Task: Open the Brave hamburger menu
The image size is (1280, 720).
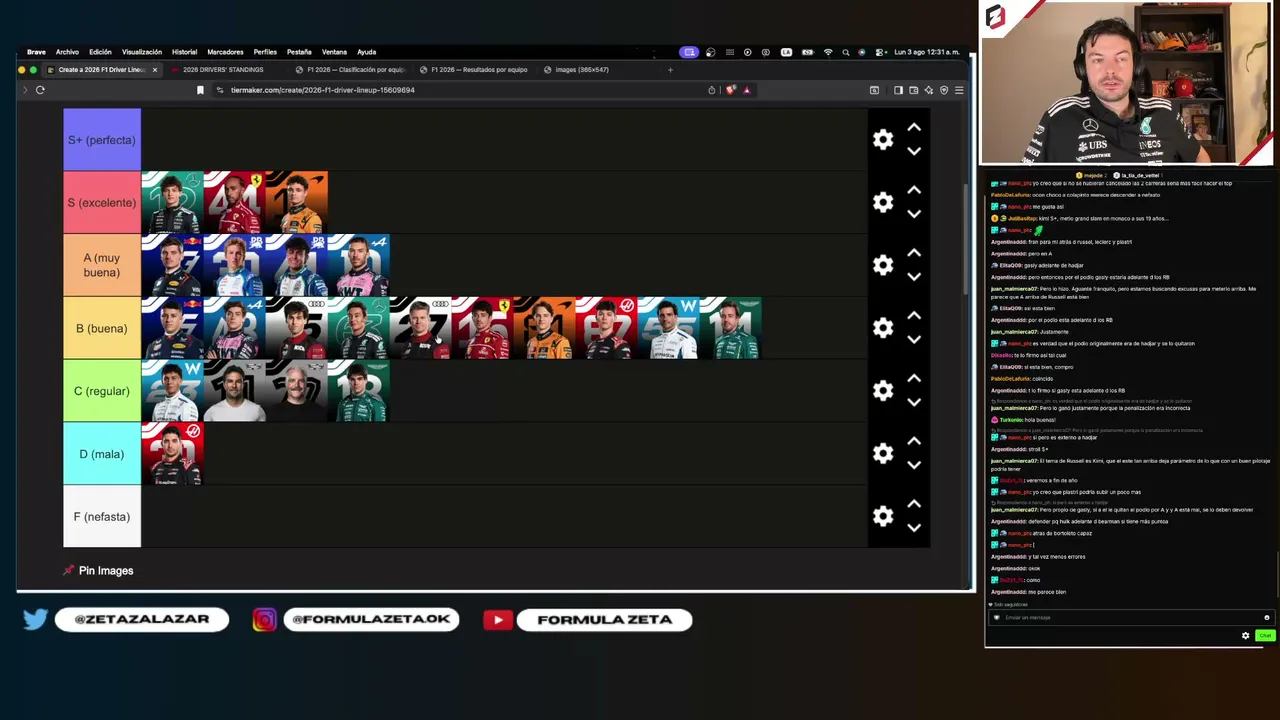Action: (x=959, y=90)
